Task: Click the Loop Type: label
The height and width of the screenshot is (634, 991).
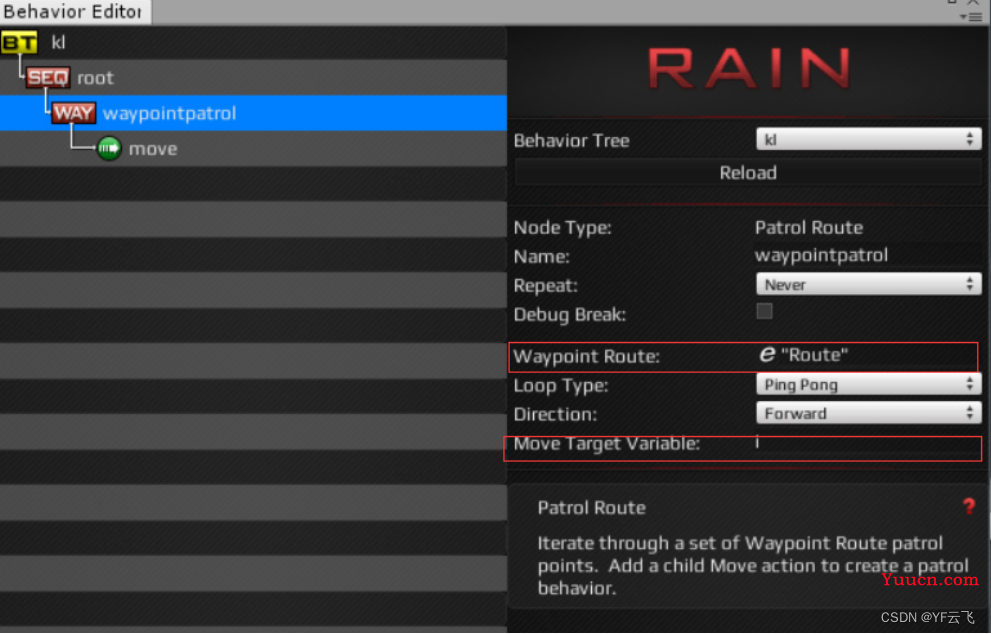Action: coord(561,386)
